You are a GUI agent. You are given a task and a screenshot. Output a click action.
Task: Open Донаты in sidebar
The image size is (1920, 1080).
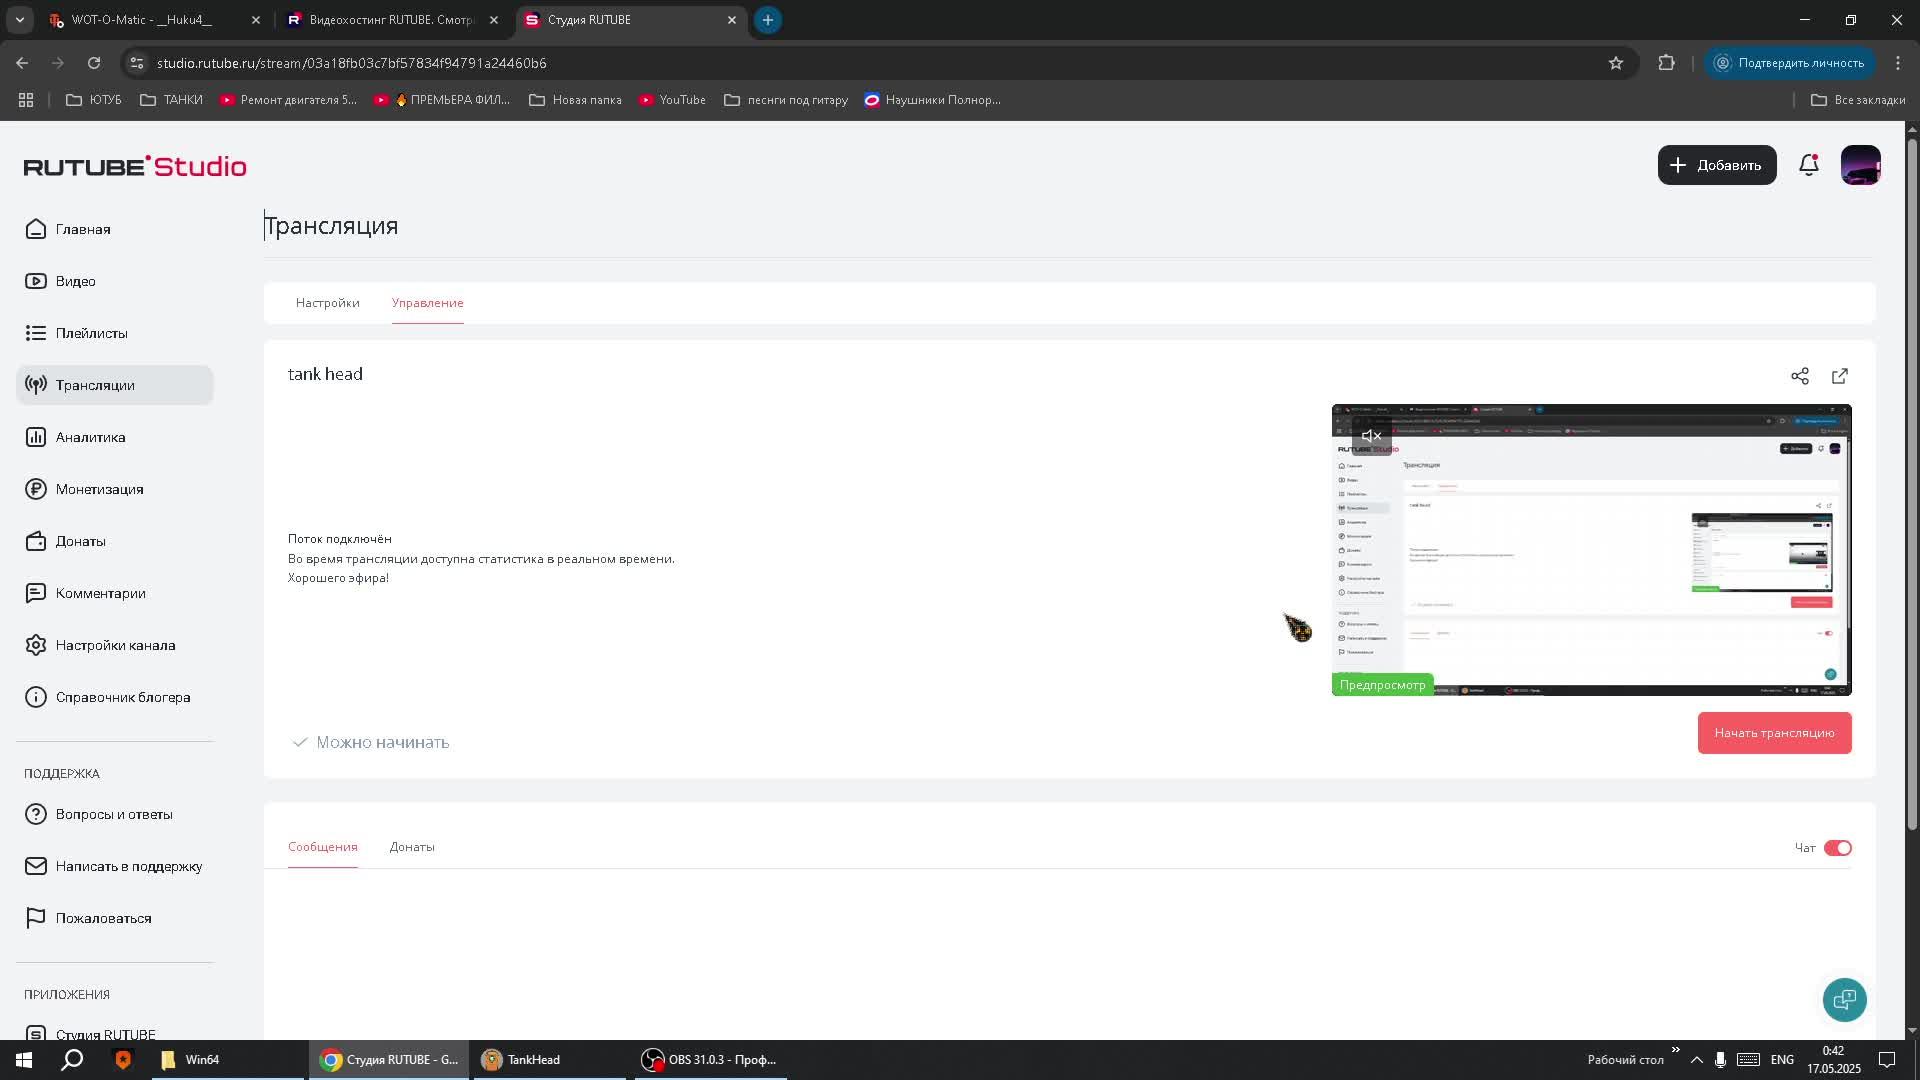114,541
